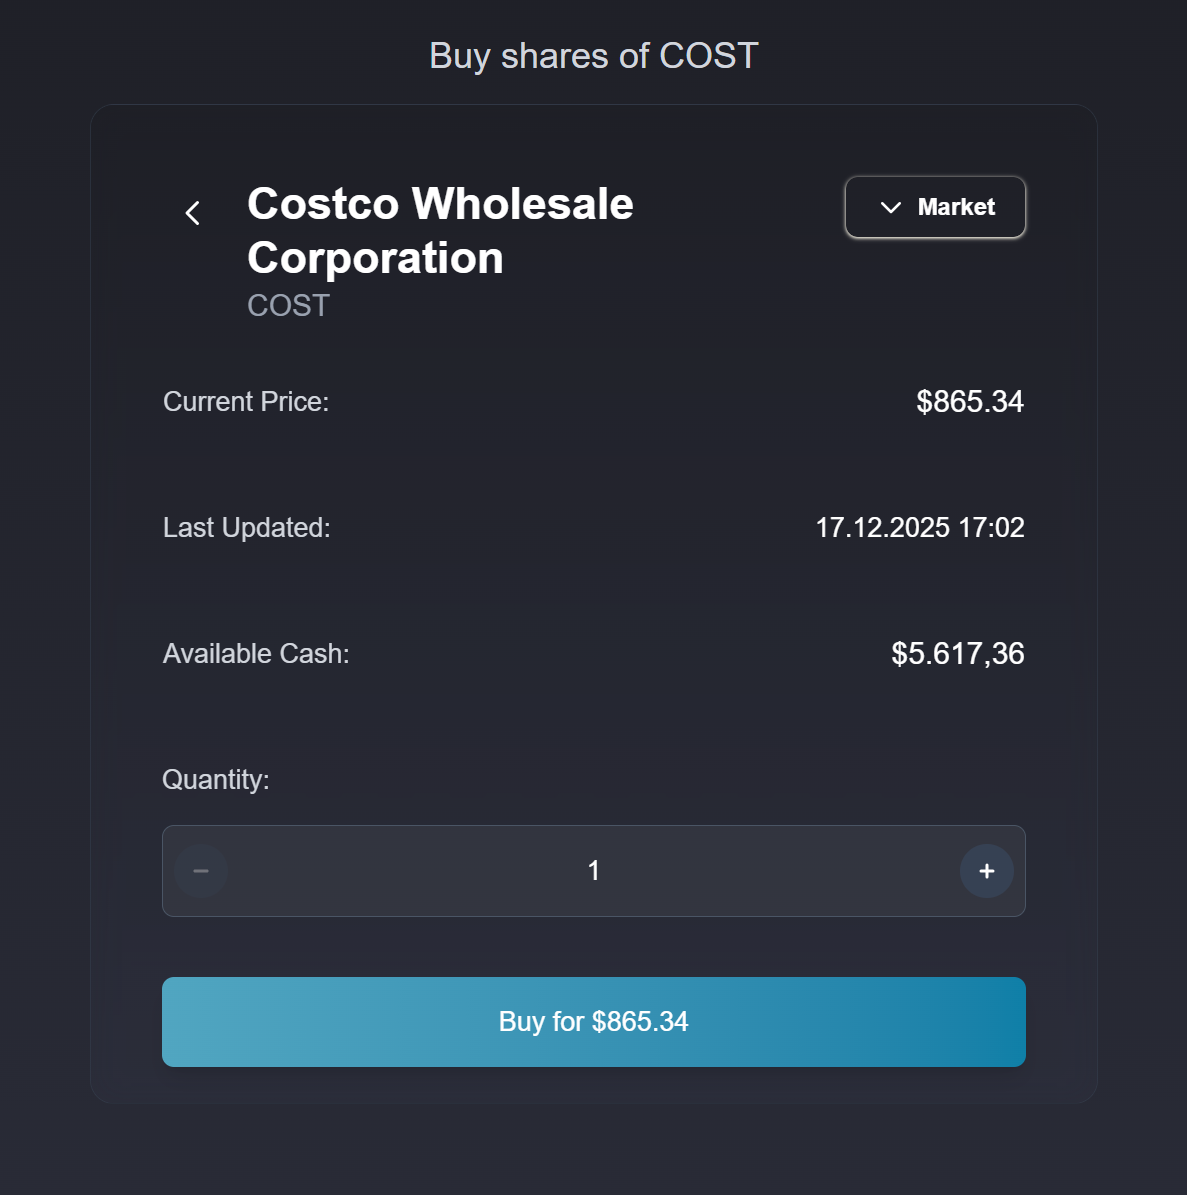This screenshot has height=1195, width=1187.
Task: Click the Last Updated label
Action: 247,528
